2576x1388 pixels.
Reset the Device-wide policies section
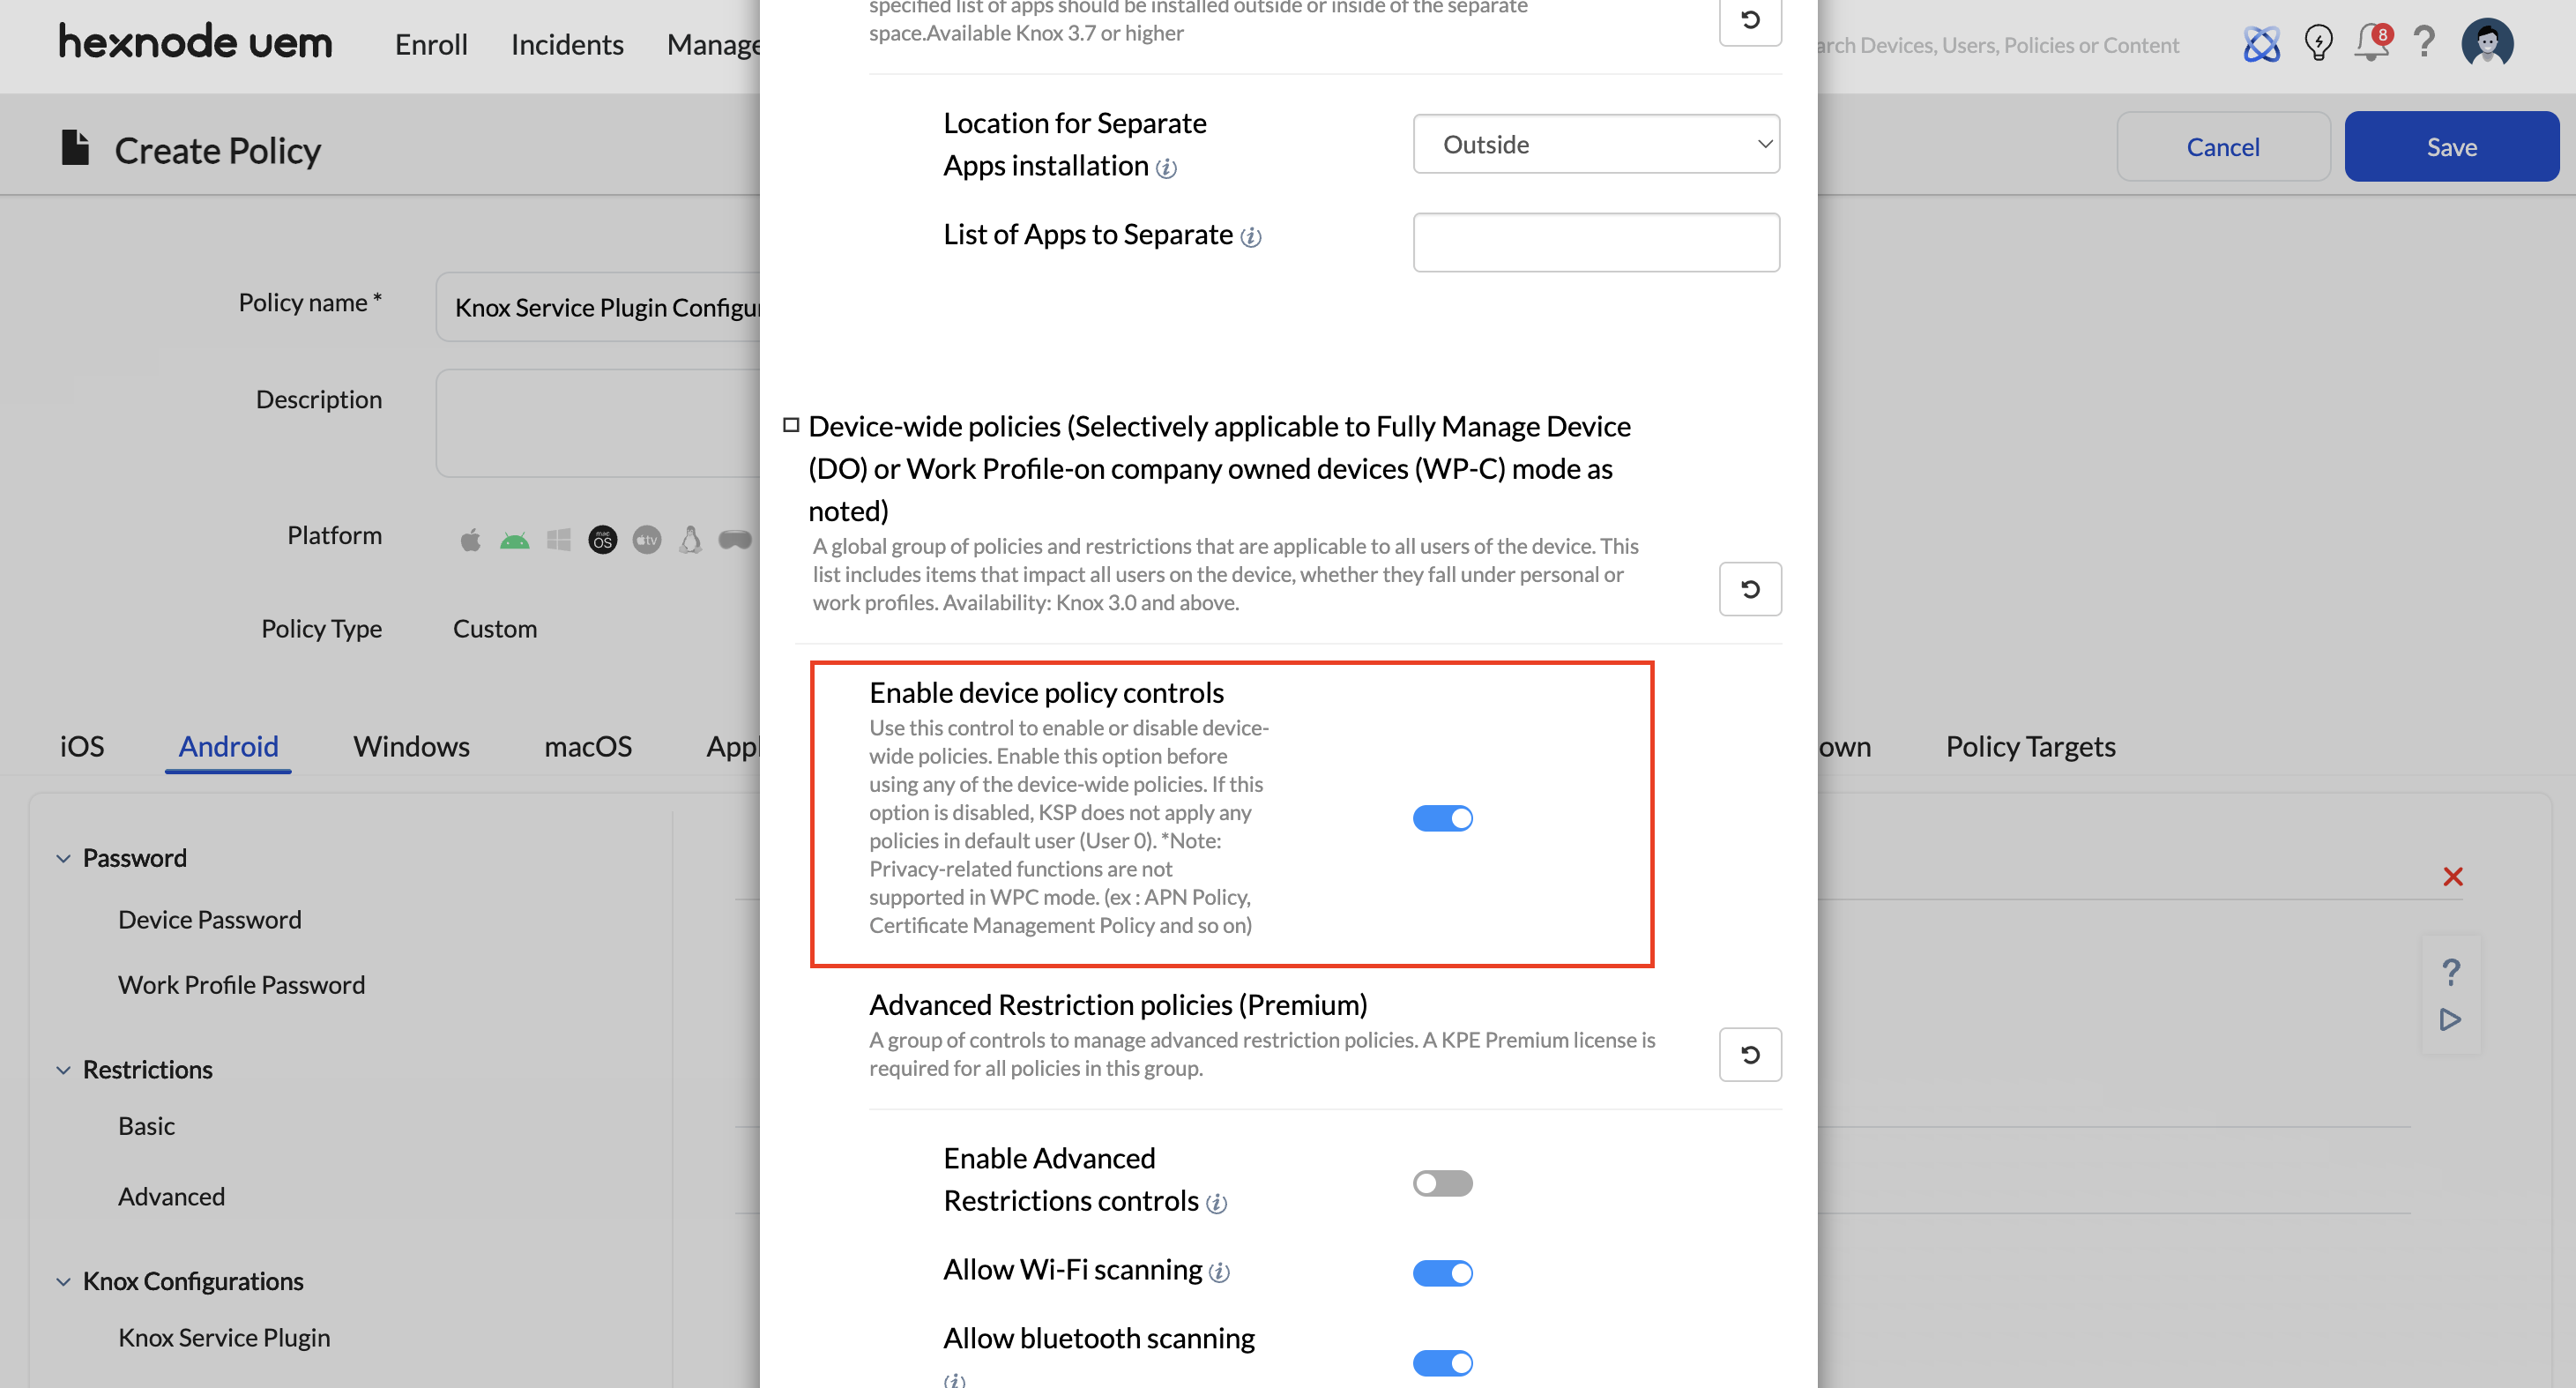pyautogui.click(x=1750, y=589)
